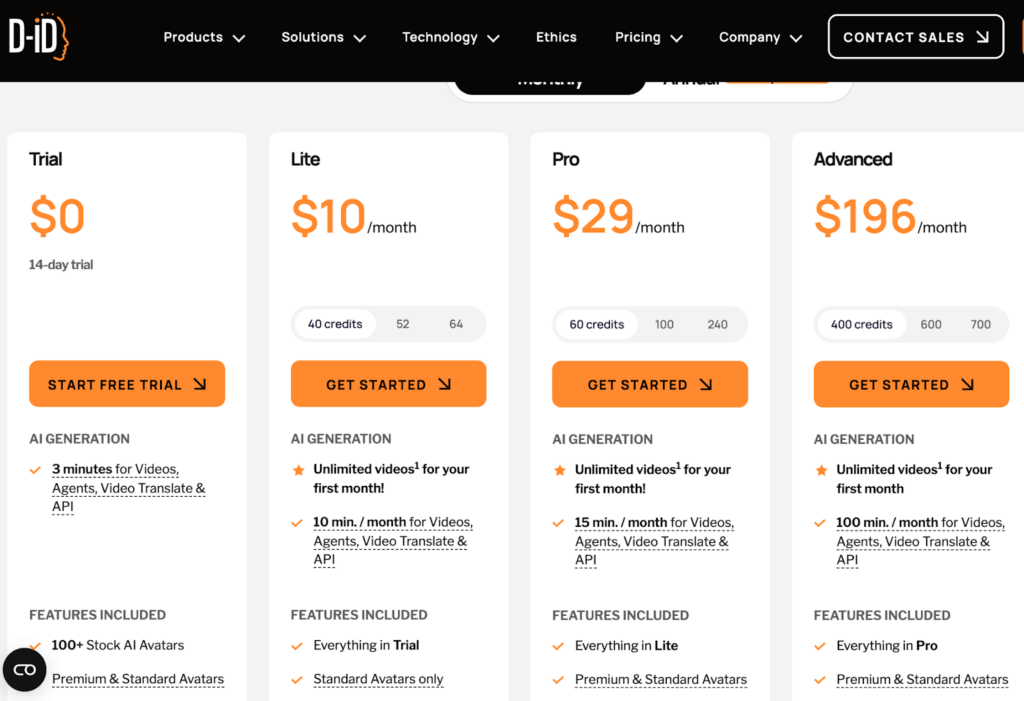
Task: Click the '3 minutes for Videos' Trial feature
Action: [x=129, y=487]
